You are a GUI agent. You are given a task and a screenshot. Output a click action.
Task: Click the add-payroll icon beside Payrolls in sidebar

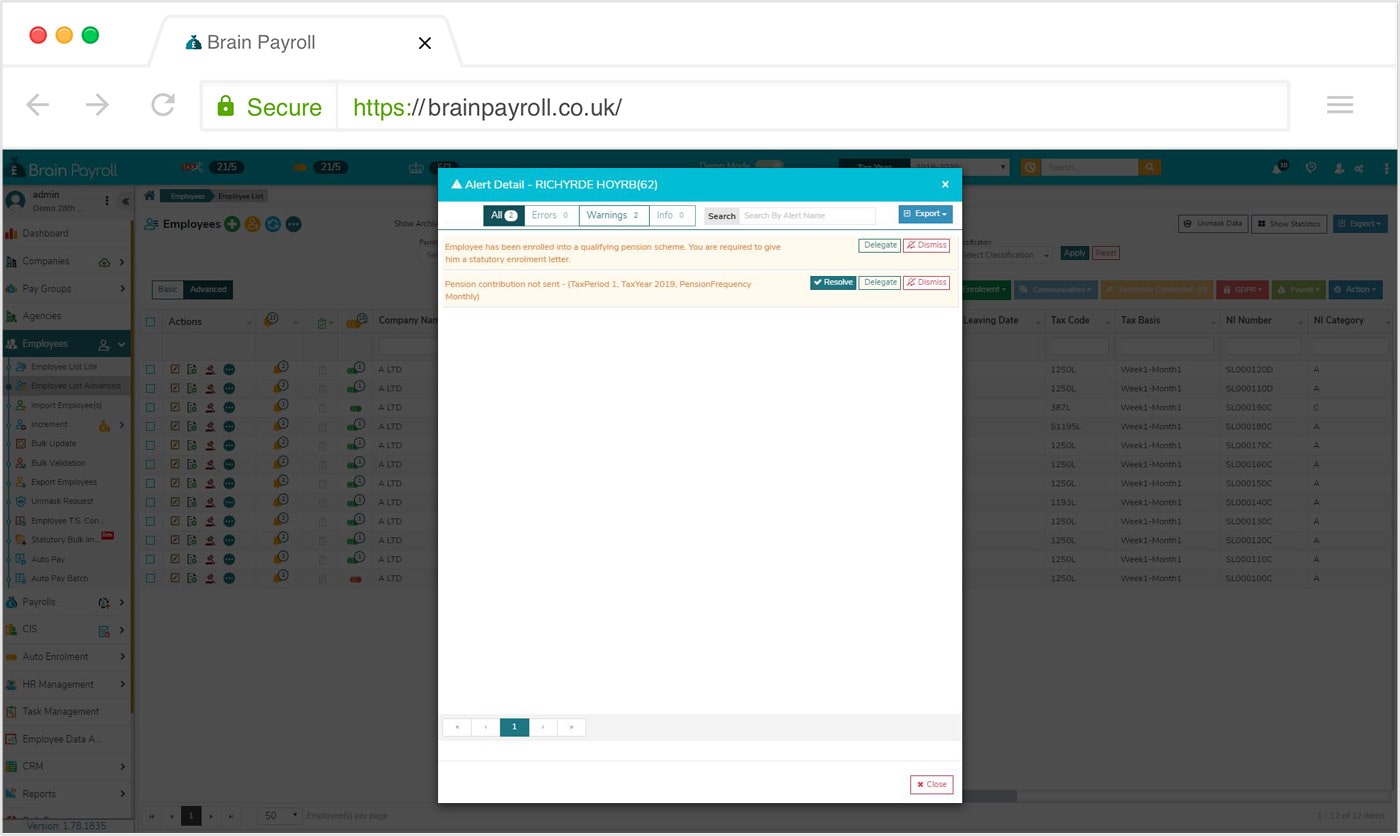104,603
